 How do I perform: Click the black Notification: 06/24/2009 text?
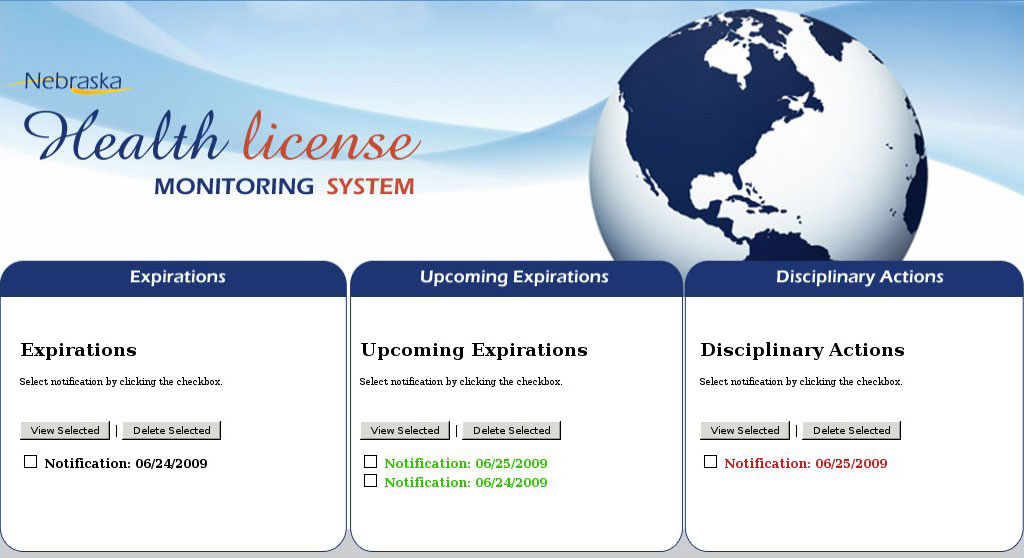point(126,464)
